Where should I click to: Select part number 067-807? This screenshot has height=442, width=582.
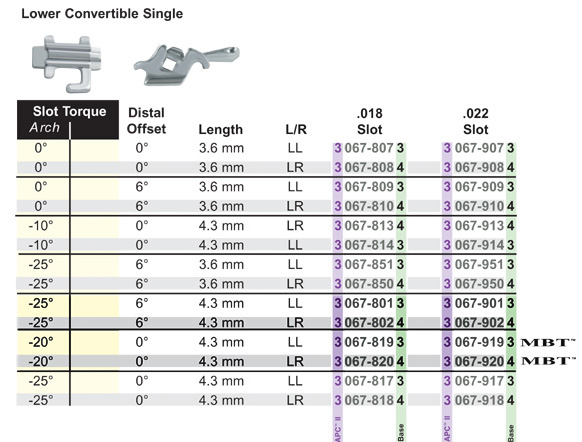coord(369,148)
